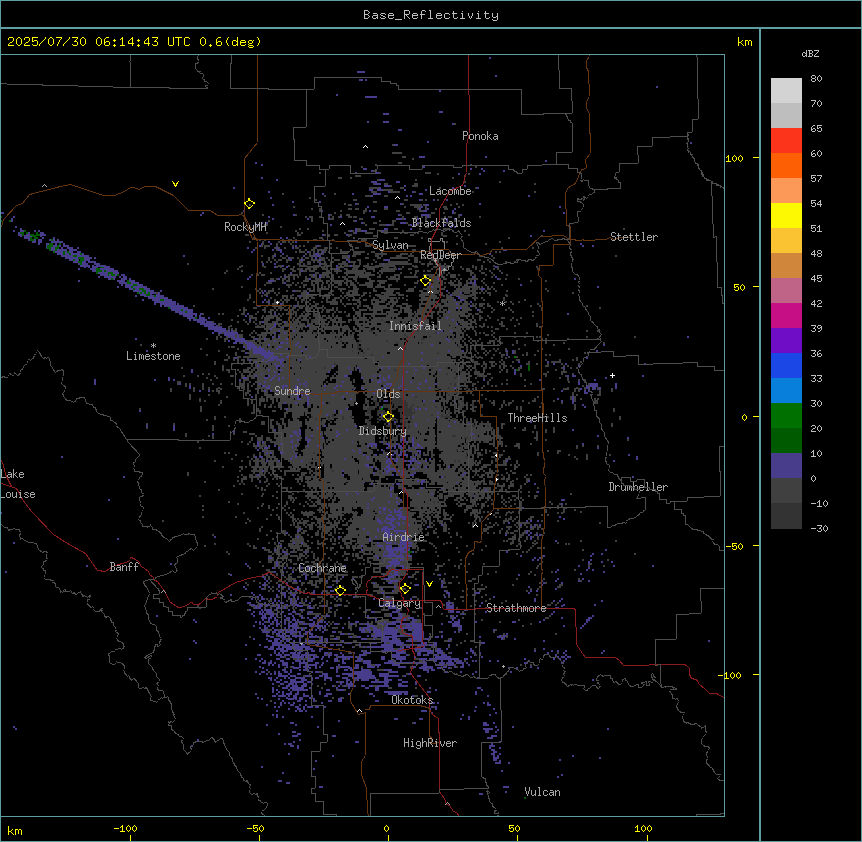Viewport: 862px width, 842px height.
Task: Click the Sylvan map label
Action: [x=390, y=245]
